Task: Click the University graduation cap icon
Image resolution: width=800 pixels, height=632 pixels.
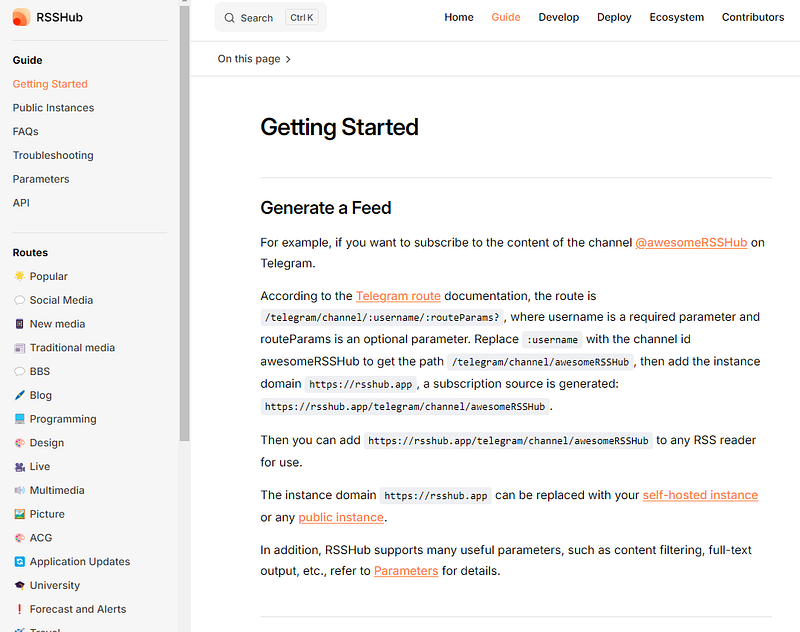Action: coord(19,585)
